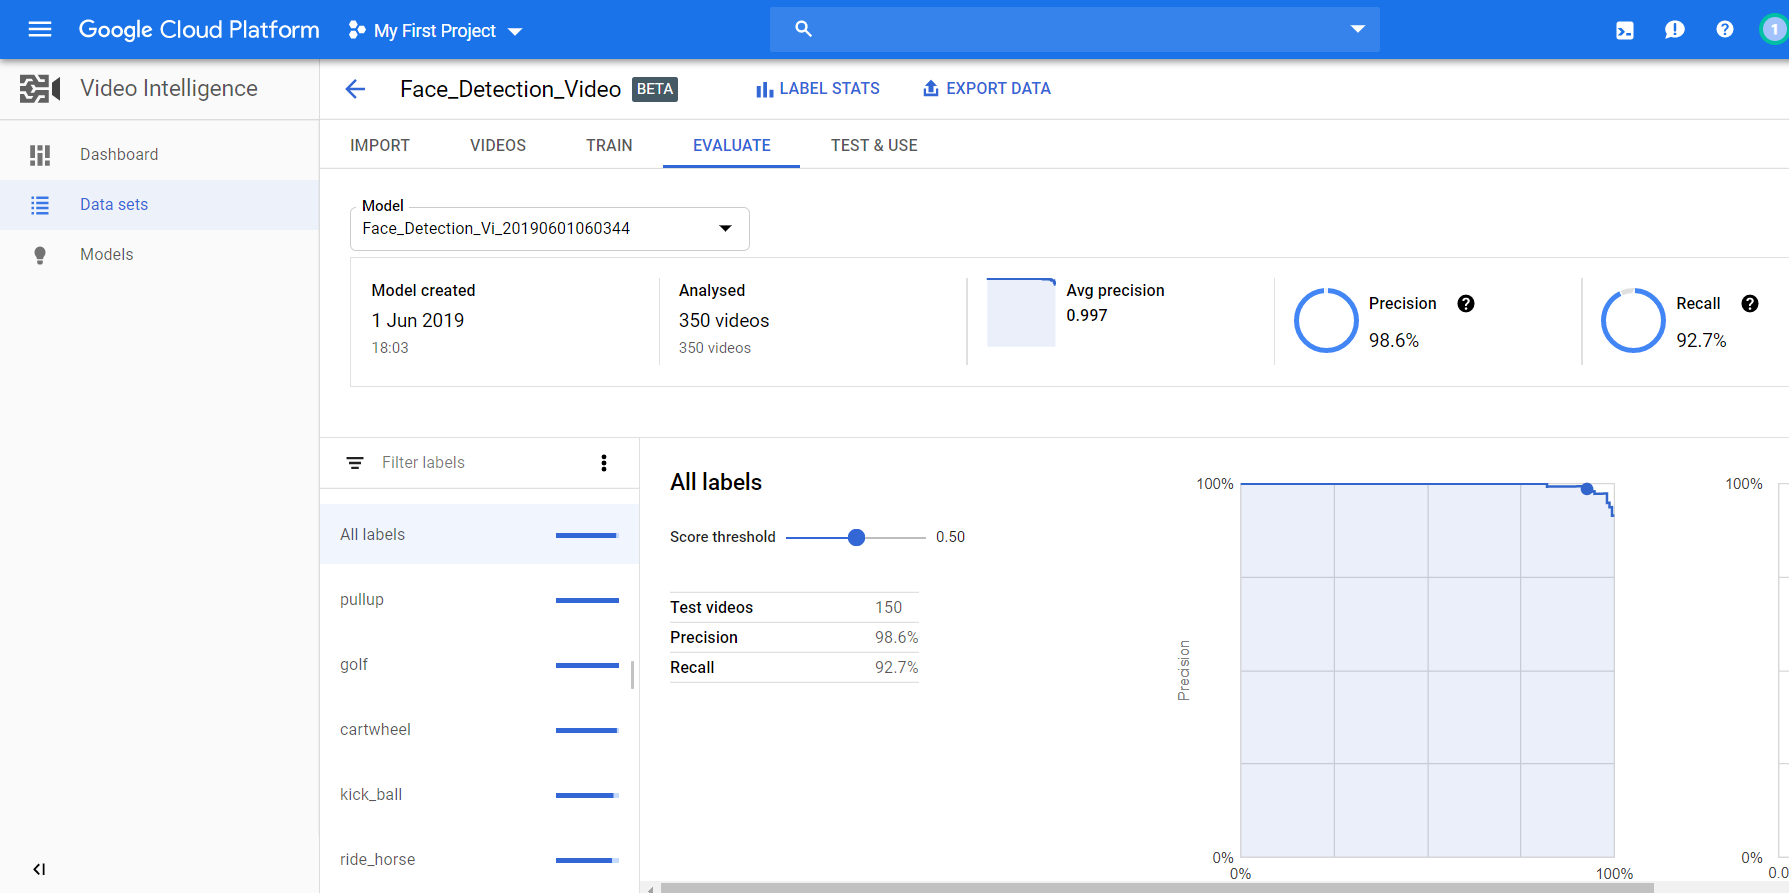Click the BETA badge
Screen dimensions: 1789x893
click(x=655, y=89)
